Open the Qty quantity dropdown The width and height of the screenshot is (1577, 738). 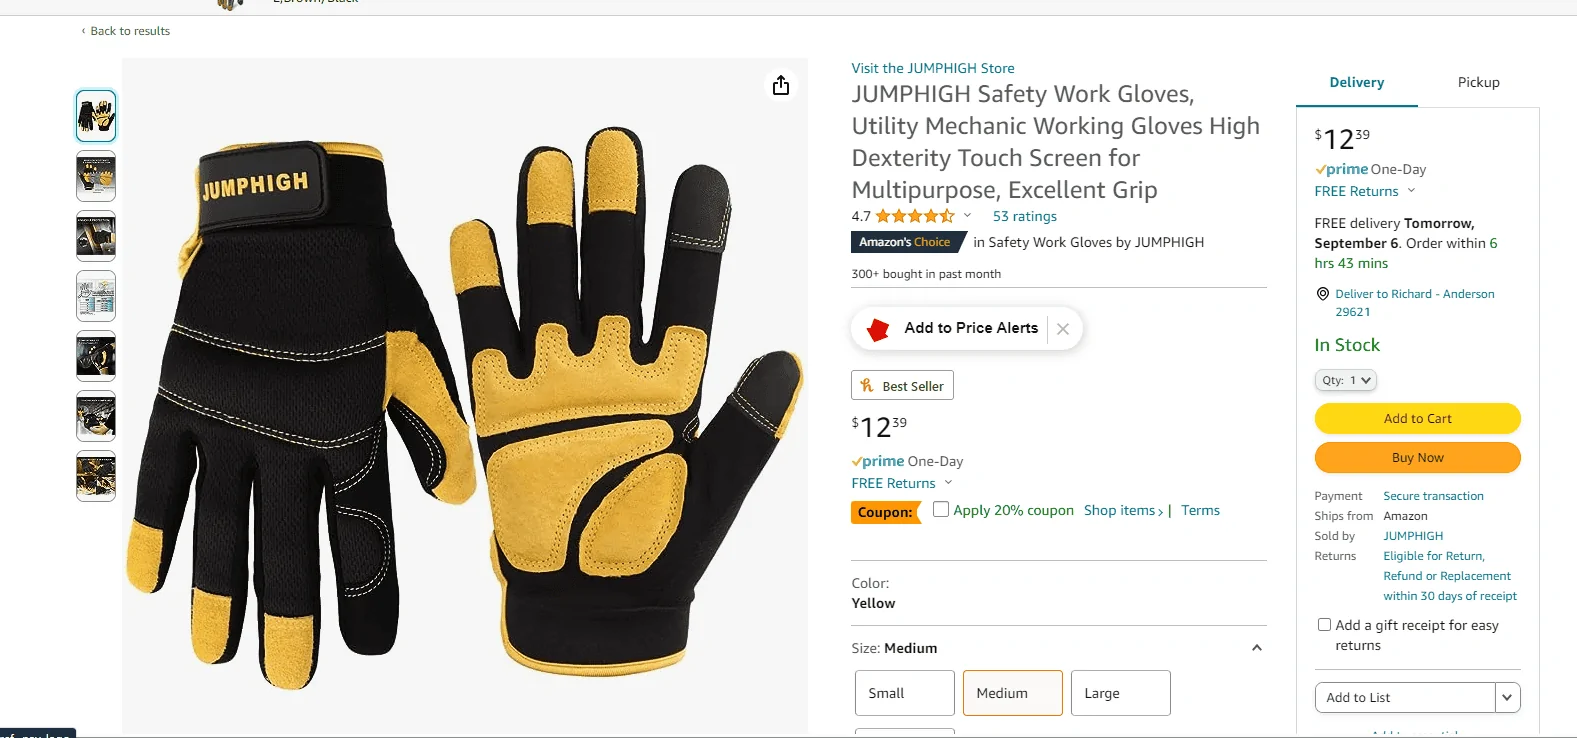click(1346, 380)
